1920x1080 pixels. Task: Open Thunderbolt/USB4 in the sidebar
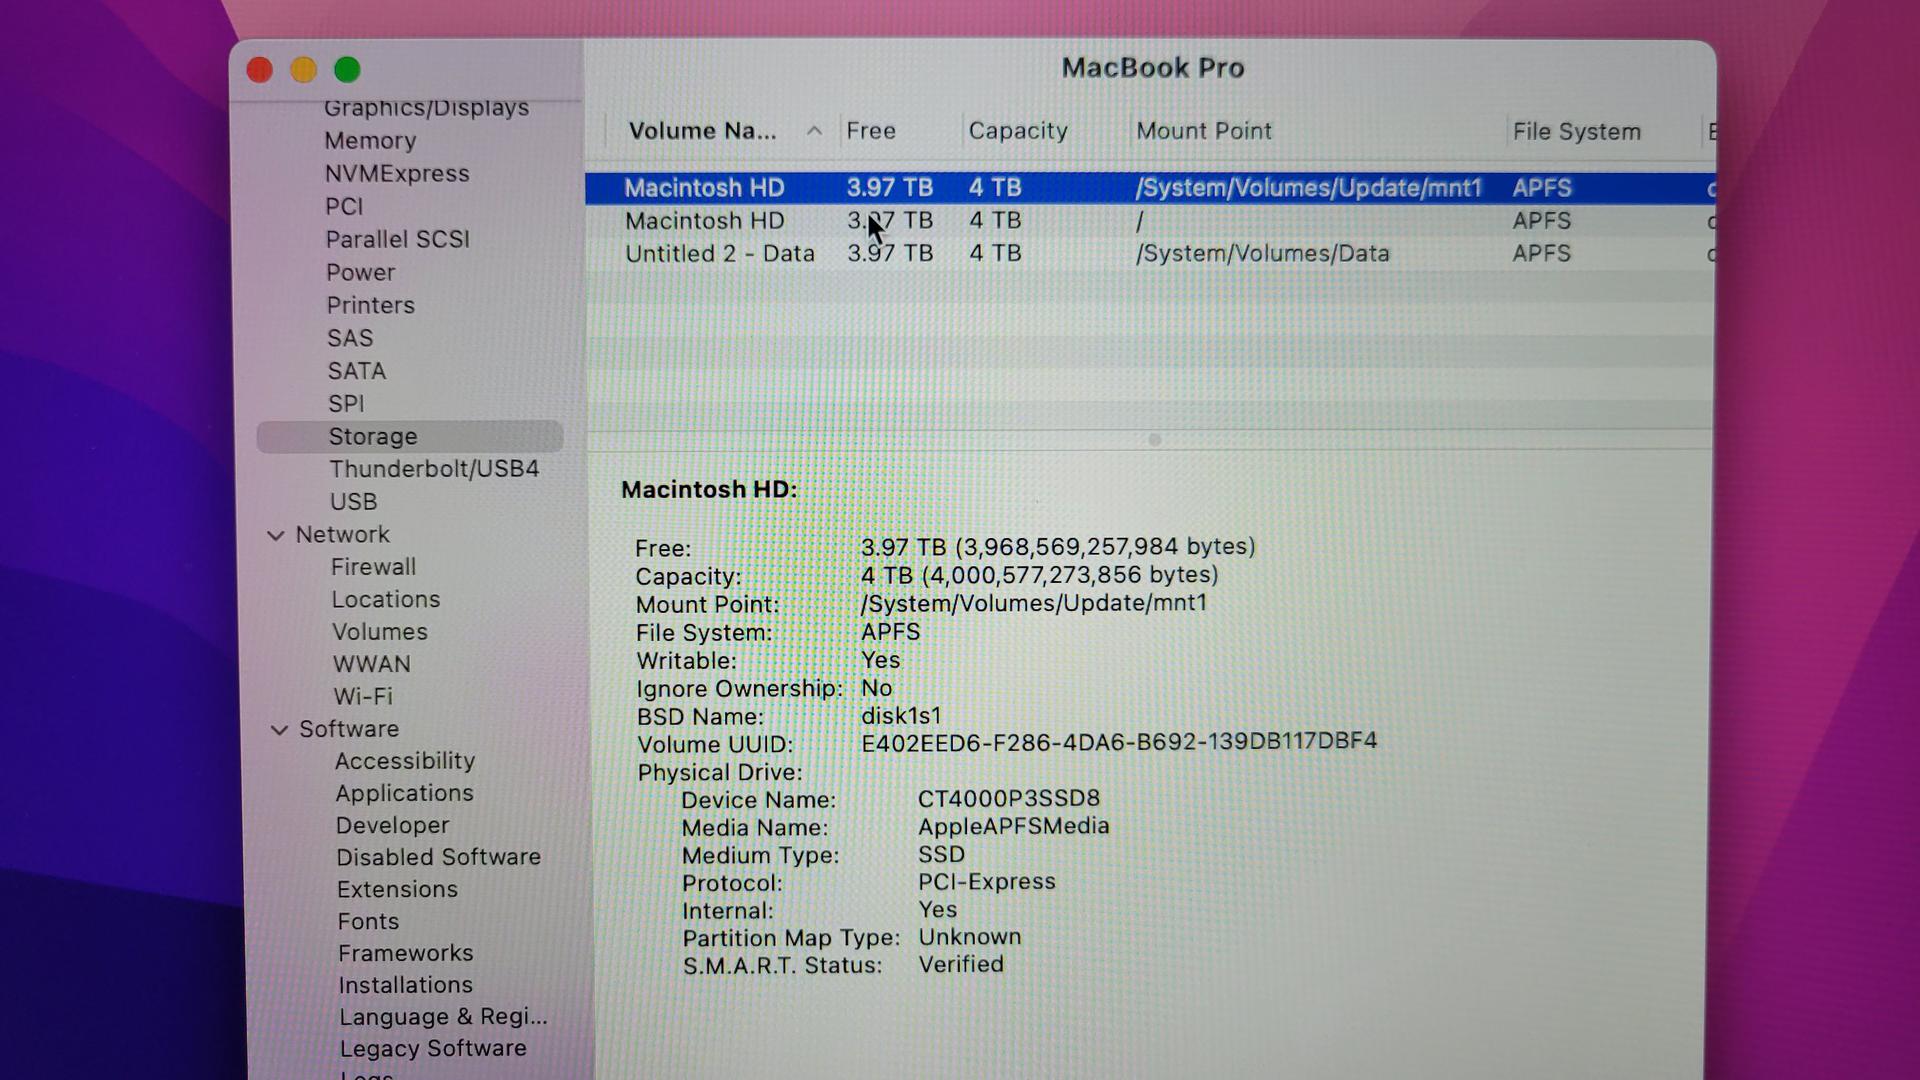click(x=434, y=470)
